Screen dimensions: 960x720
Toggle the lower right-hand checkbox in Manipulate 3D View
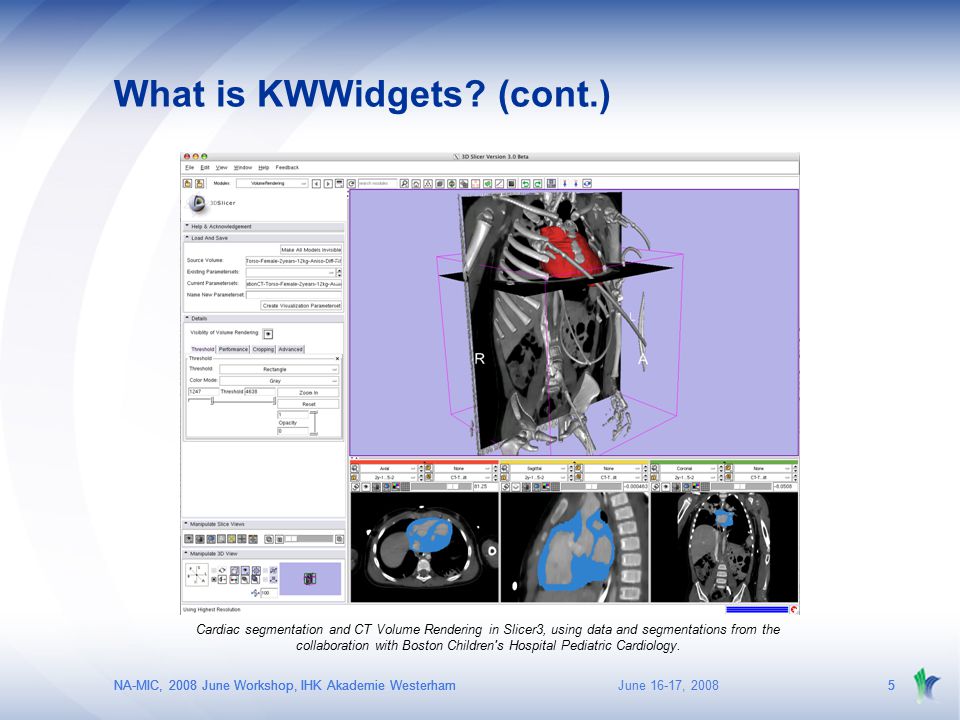point(266,579)
